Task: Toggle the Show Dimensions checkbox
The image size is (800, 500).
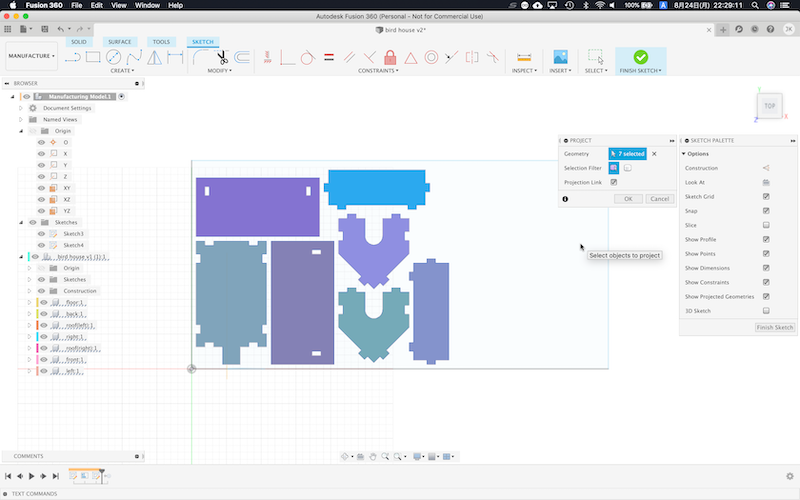Action: (766, 268)
